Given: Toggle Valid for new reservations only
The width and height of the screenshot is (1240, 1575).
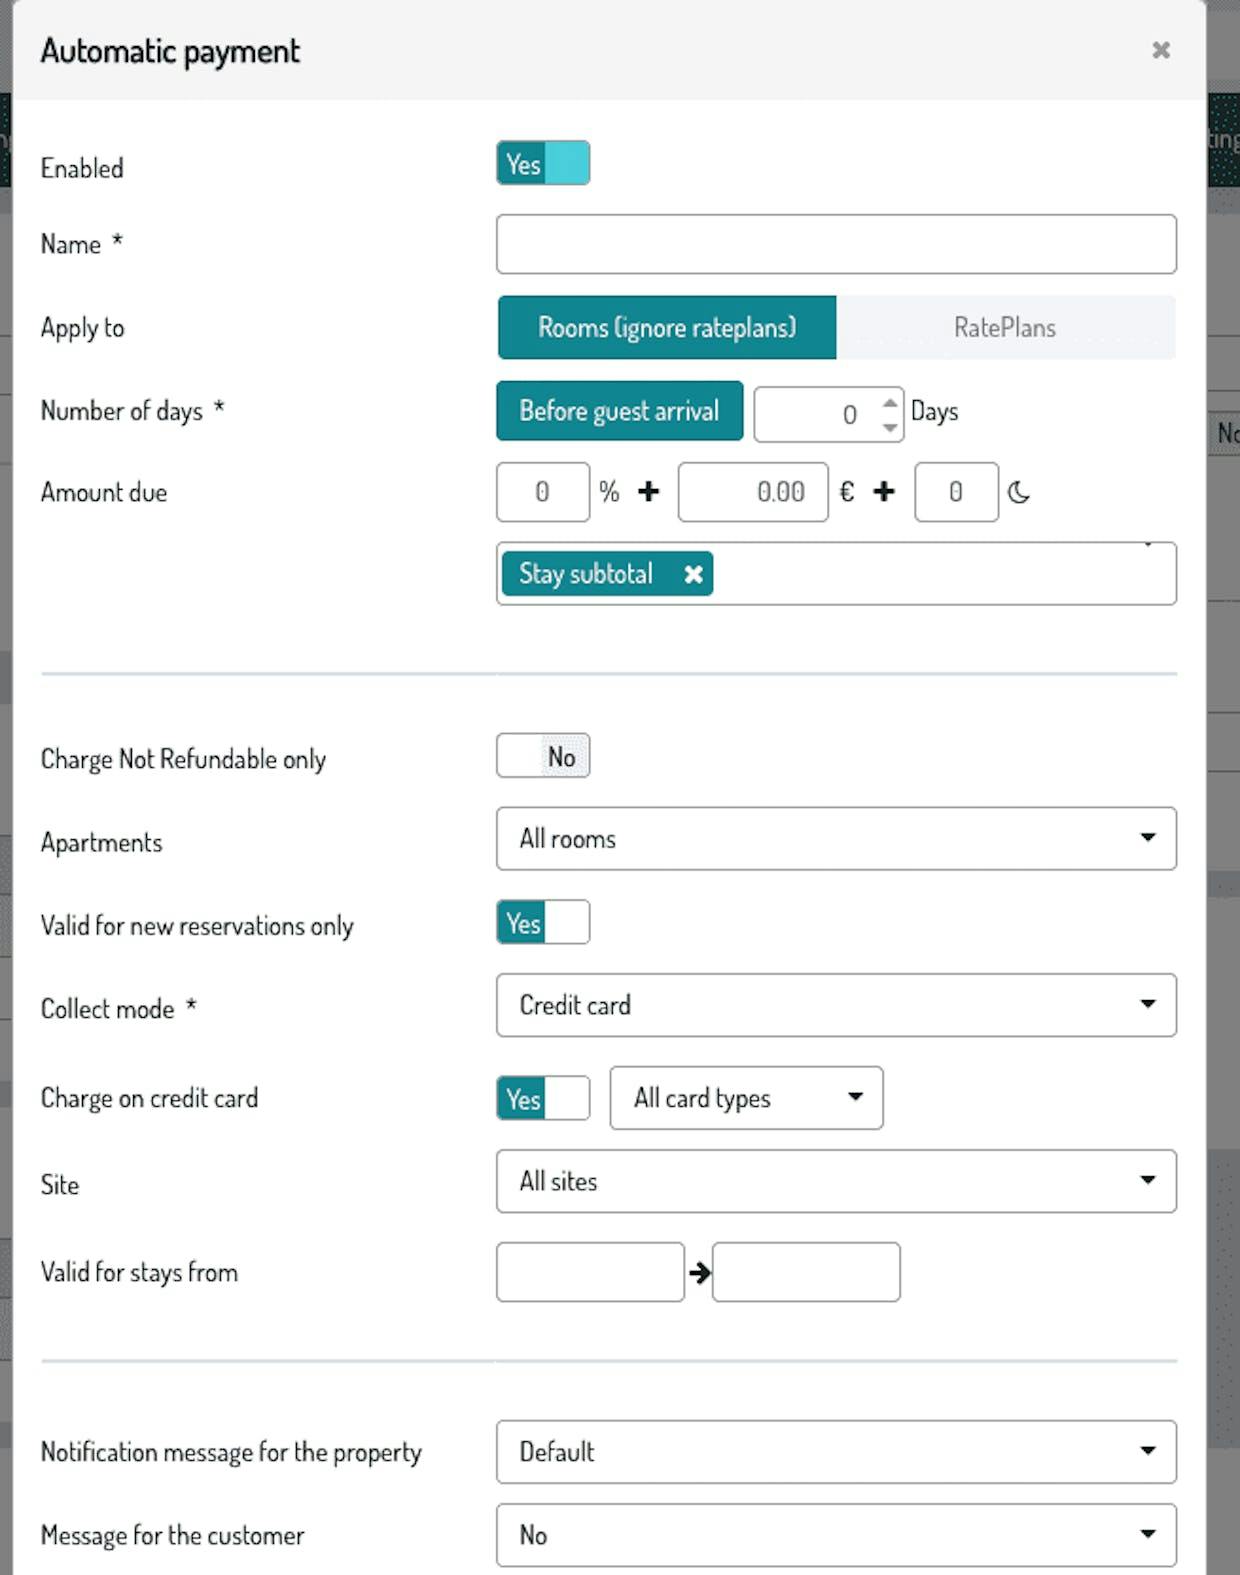Looking at the screenshot, I should point(543,923).
